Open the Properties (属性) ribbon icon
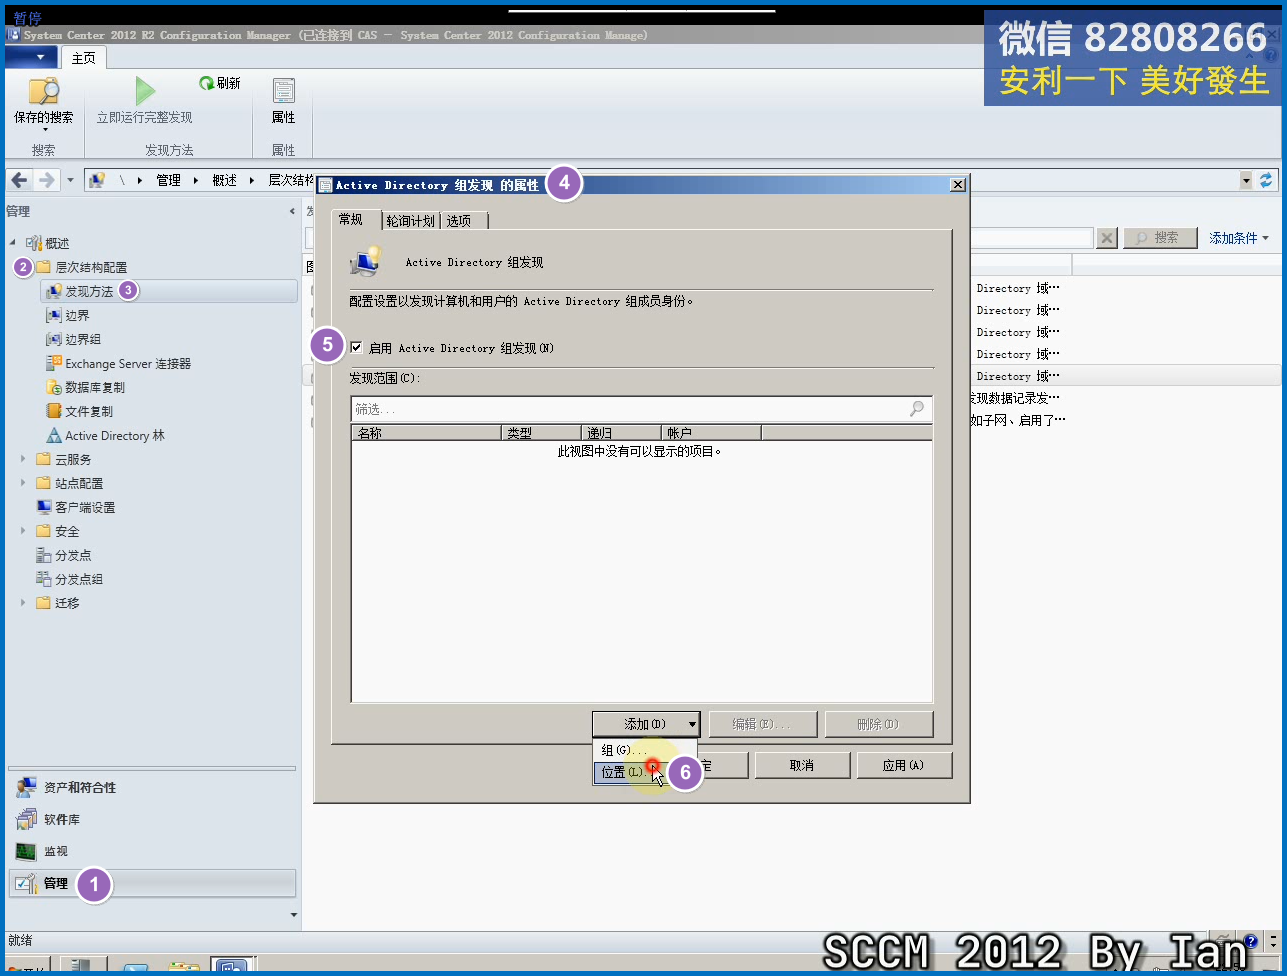This screenshot has width=1287, height=976. (283, 103)
